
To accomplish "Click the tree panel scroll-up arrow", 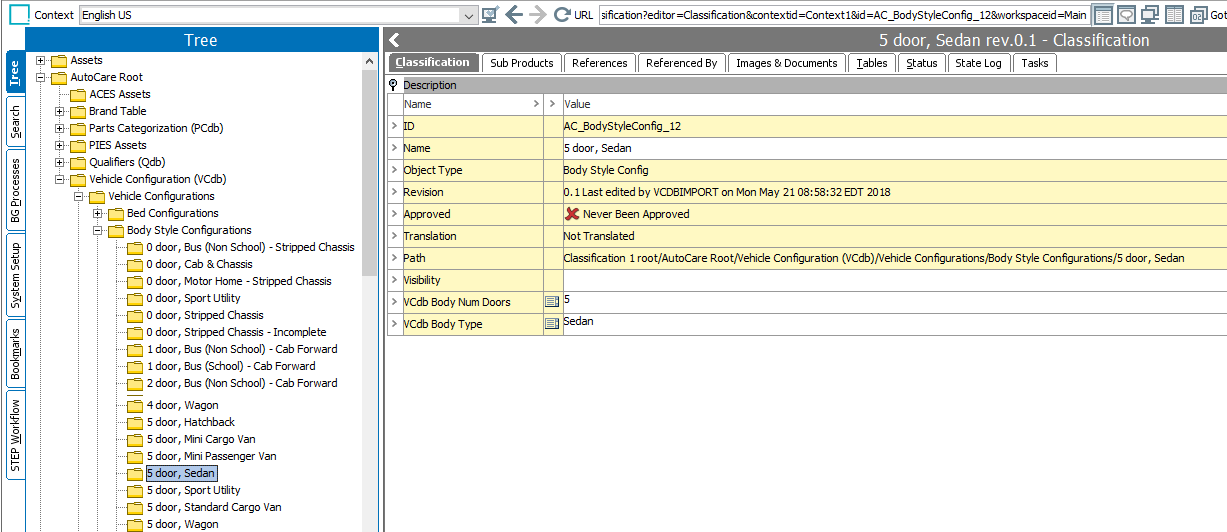I will (371, 60).
